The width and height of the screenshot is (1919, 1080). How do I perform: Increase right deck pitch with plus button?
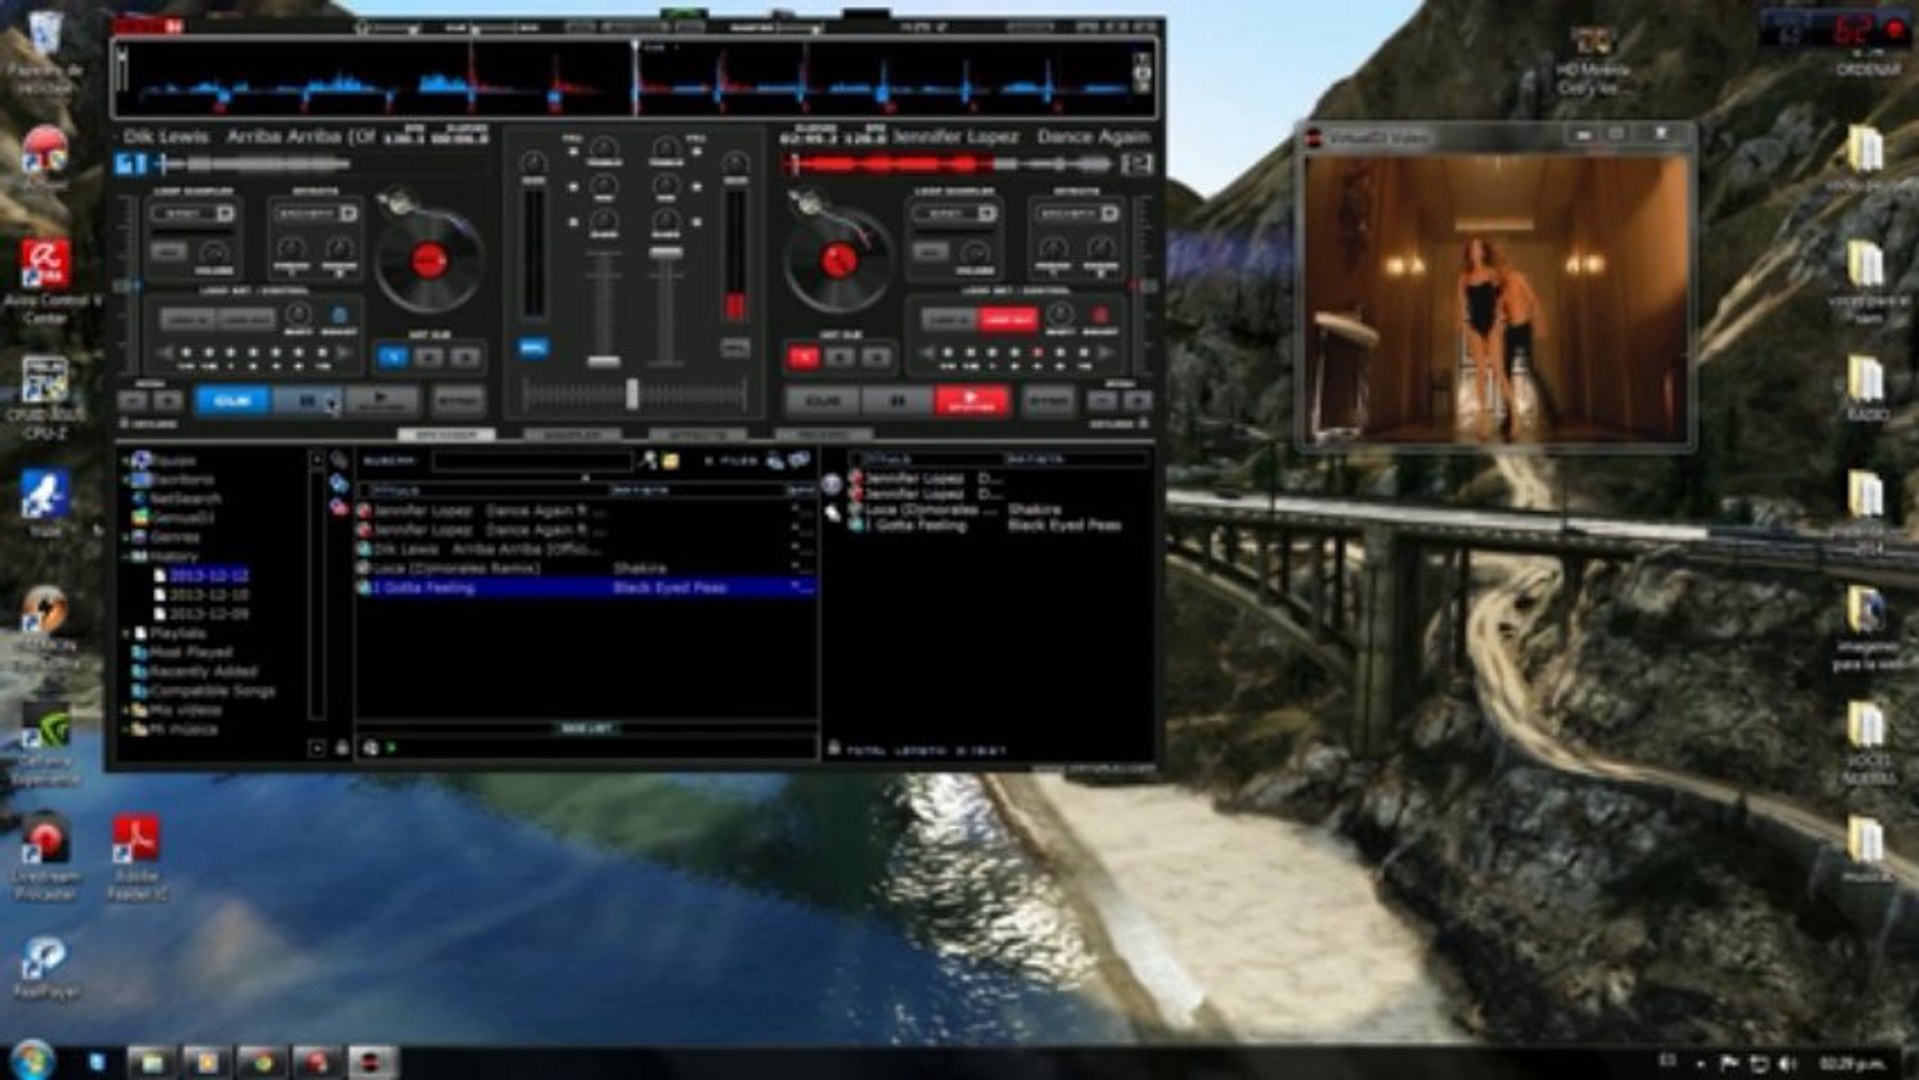pyautogui.click(x=1137, y=401)
